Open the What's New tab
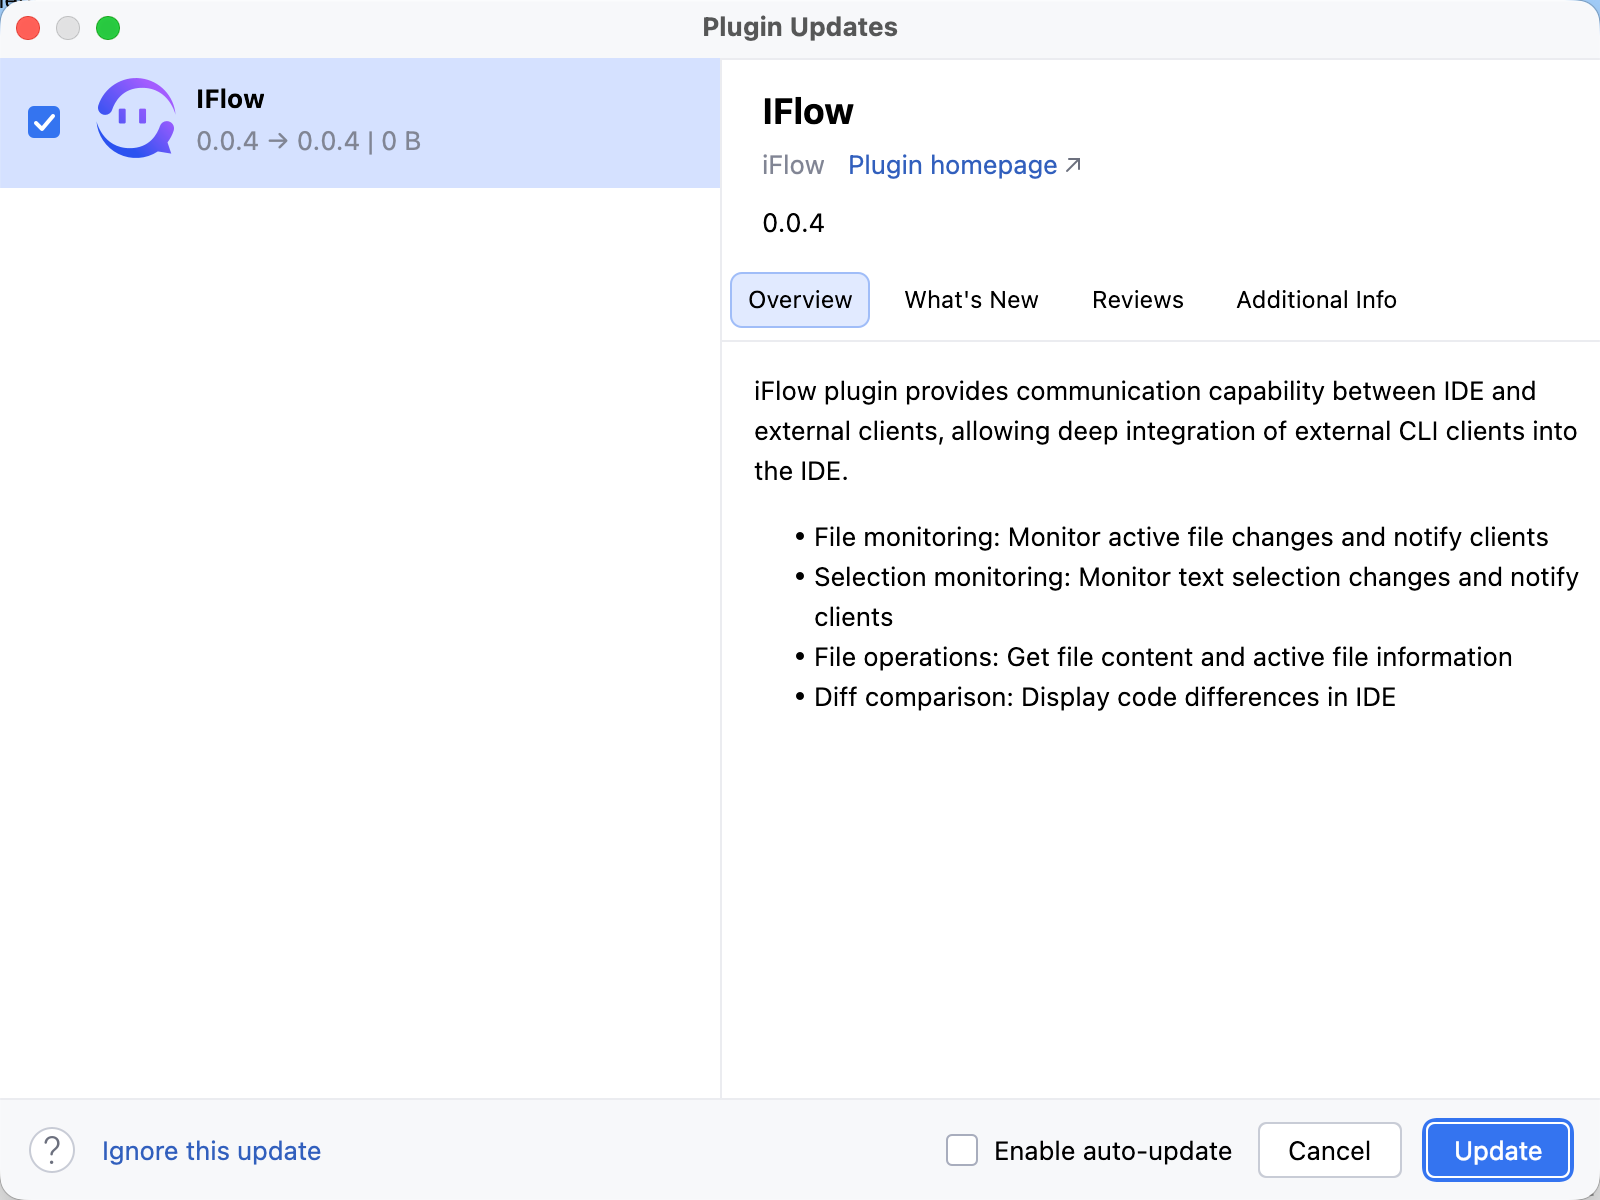The image size is (1600, 1200). point(971,300)
